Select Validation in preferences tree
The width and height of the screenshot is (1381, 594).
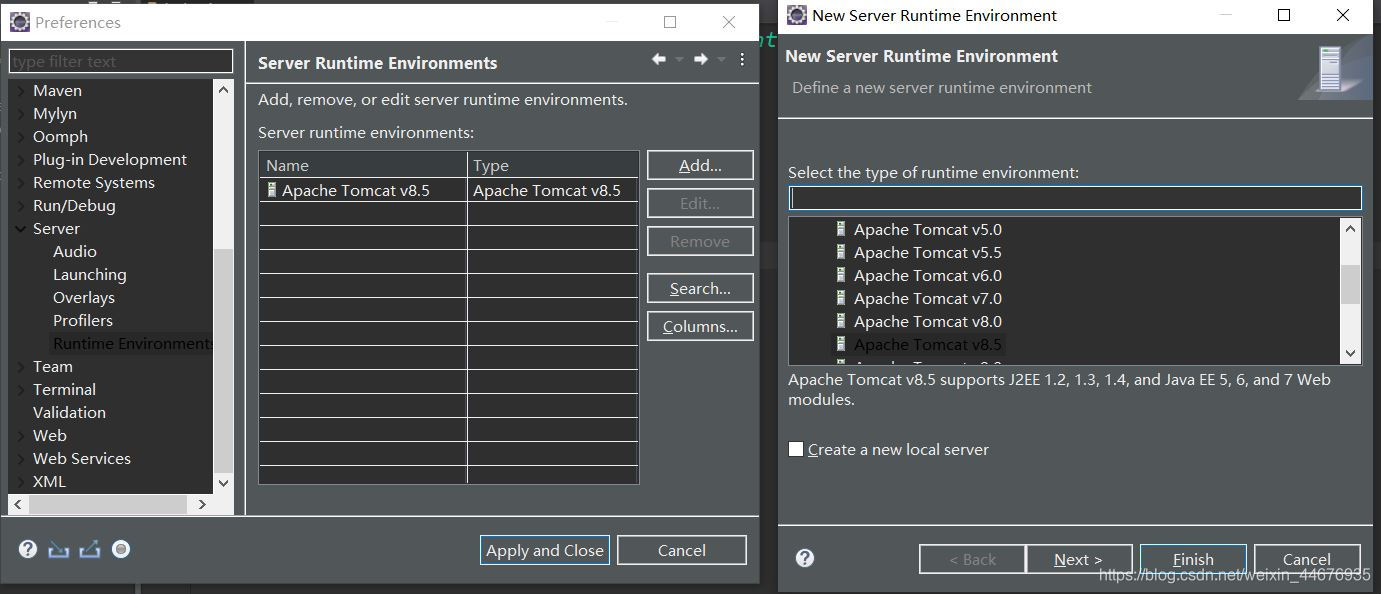pos(69,412)
